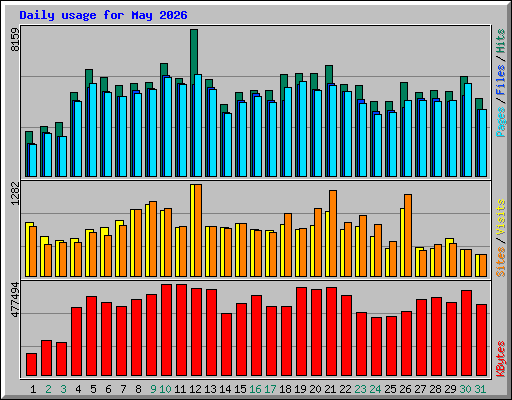Select day 21 on the x-axis
This screenshot has height=400, width=512.
click(x=330, y=389)
